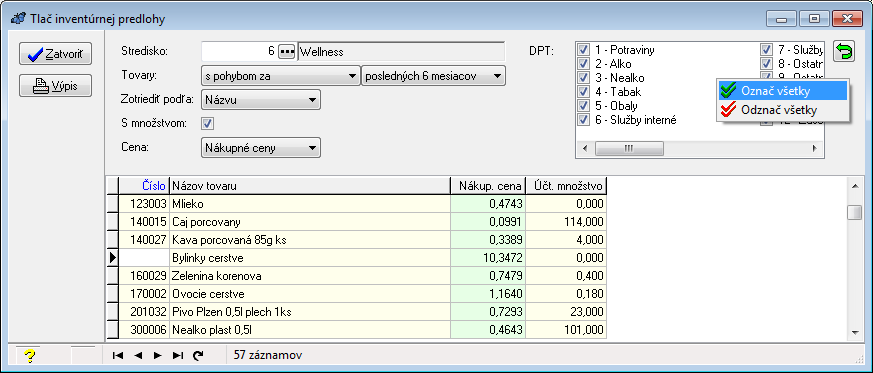
Task: Select Pivo Plzen 0,5l plech row
Action: (x=356, y=312)
